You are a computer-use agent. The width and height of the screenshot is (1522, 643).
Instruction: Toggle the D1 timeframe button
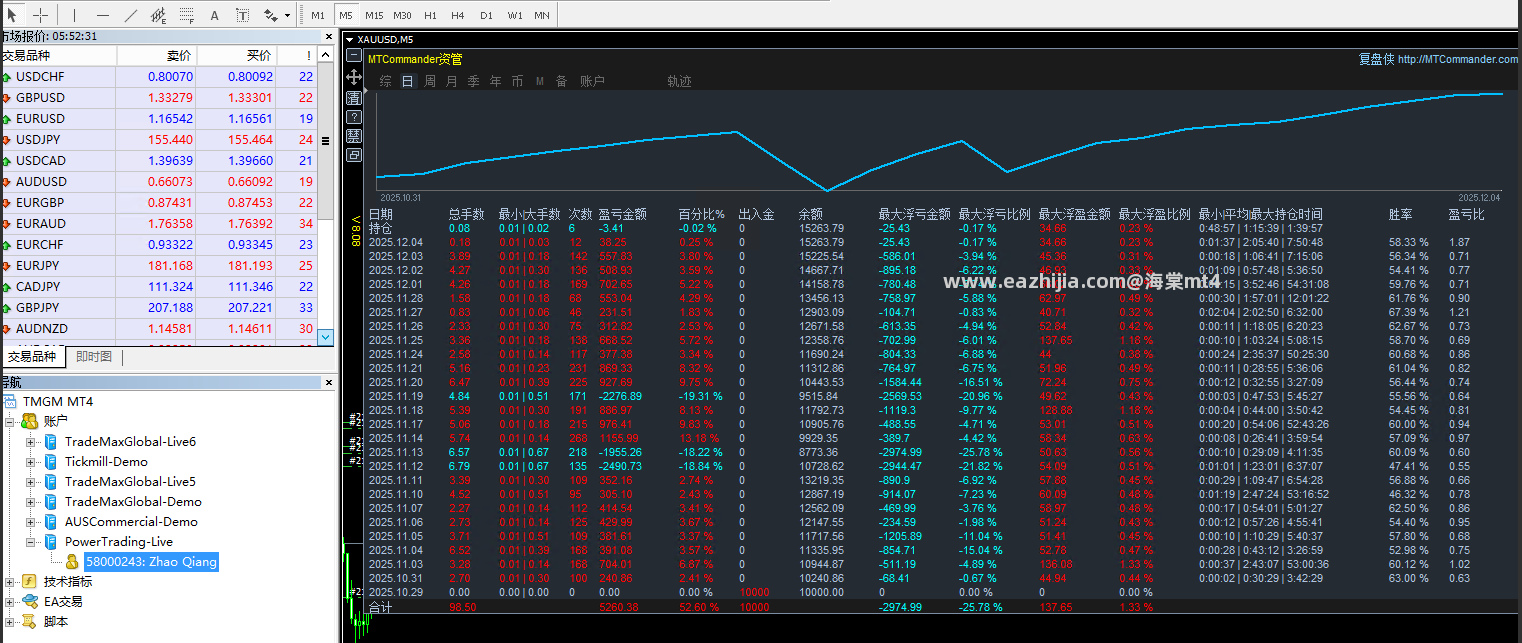[x=486, y=15]
